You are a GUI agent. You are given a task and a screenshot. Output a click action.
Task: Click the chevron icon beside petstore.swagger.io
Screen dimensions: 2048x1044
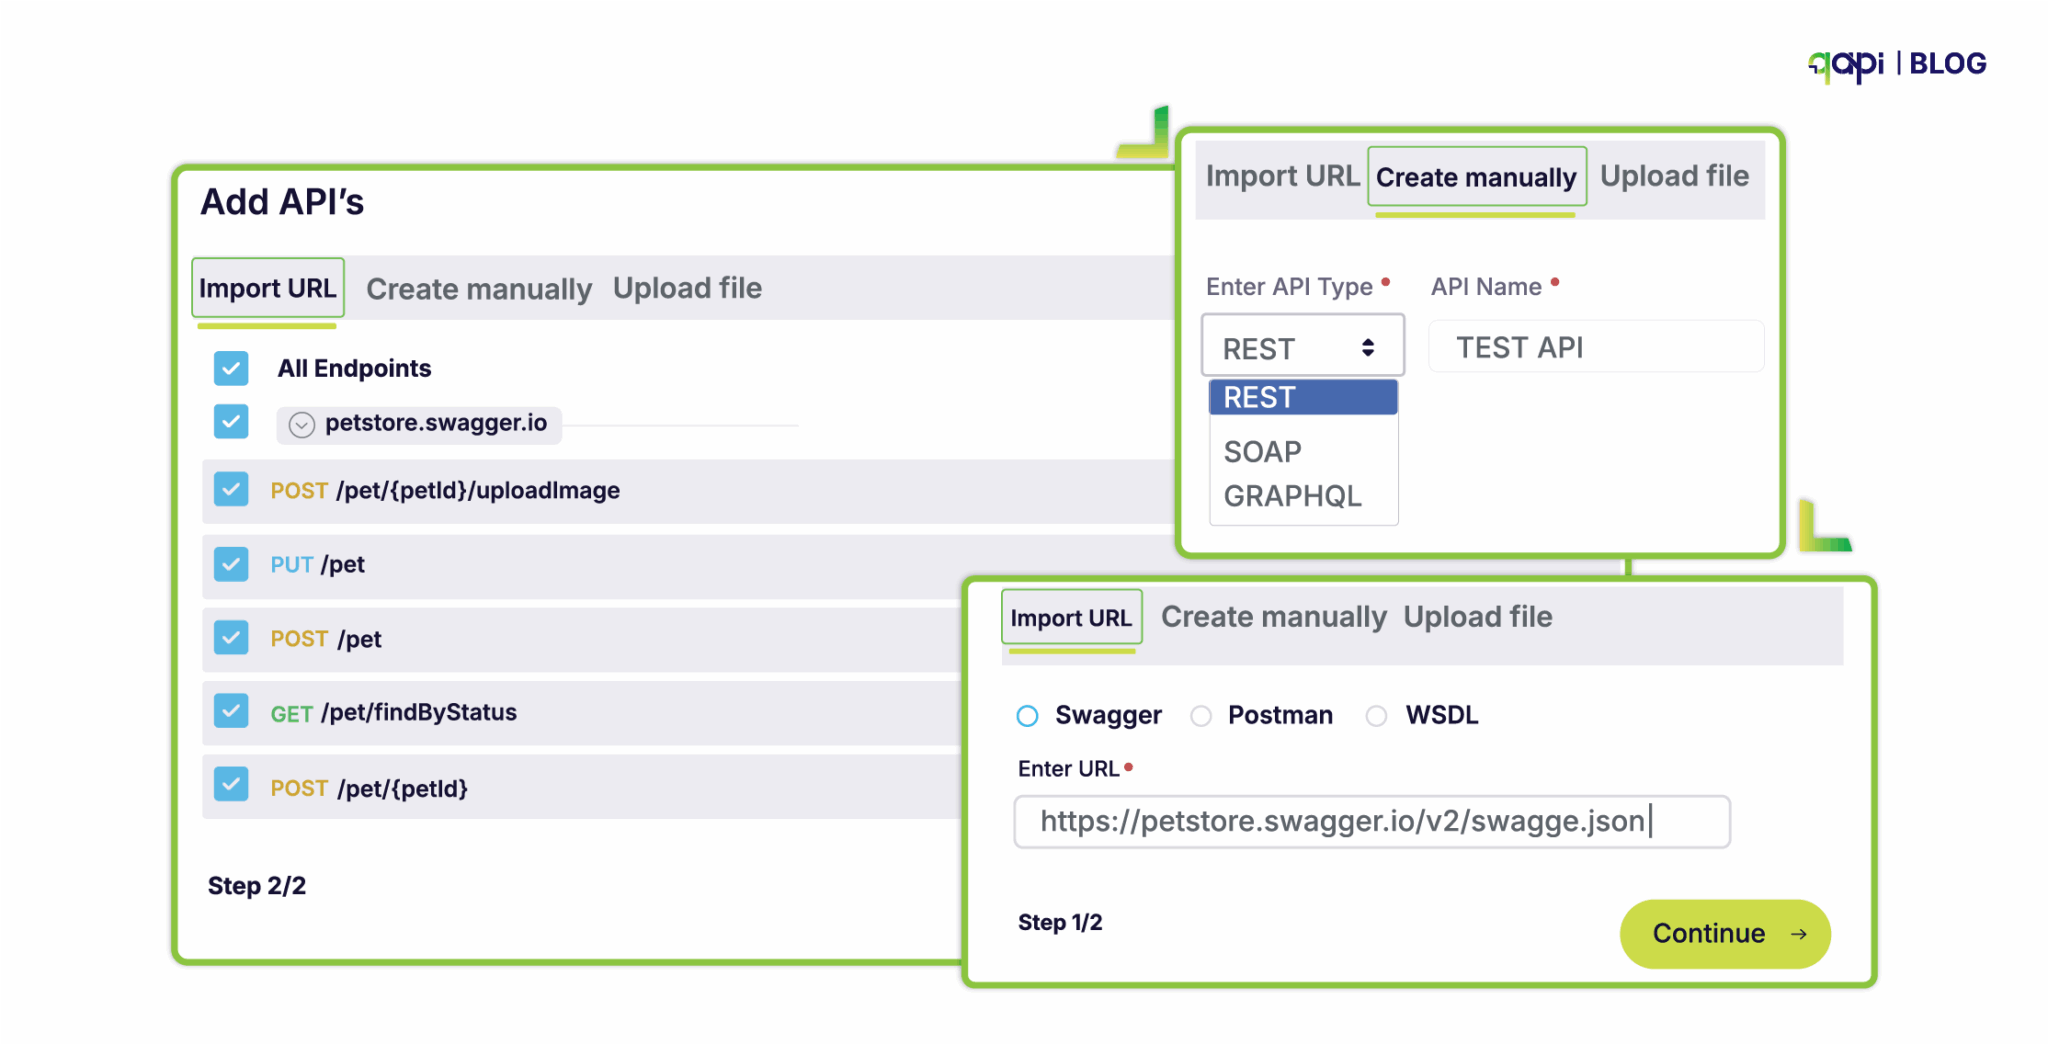click(x=301, y=423)
